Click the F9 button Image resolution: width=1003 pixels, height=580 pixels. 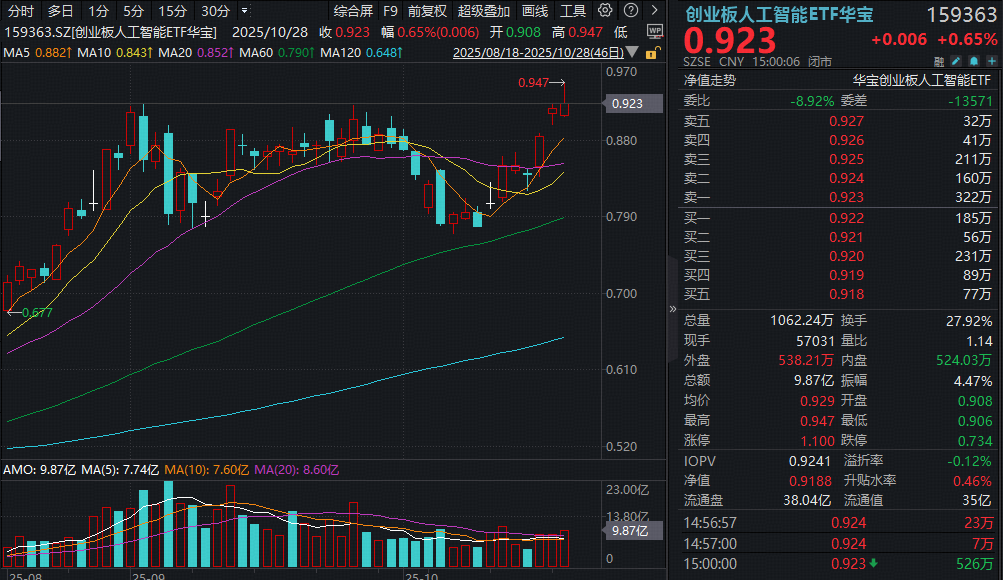[390, 11]
